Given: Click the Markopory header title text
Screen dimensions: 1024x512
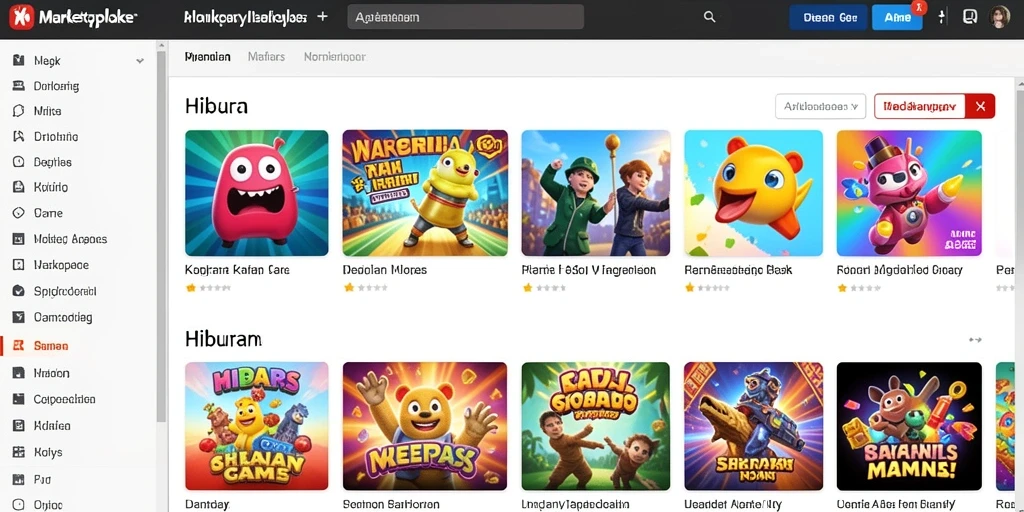Looking at the screenshot, I should tap(246, 18).
